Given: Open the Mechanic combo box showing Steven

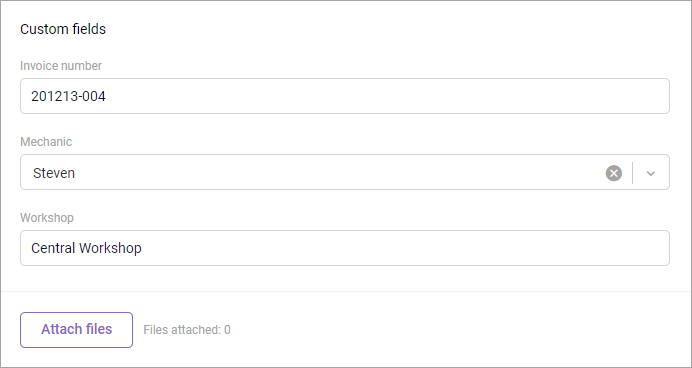Looking at the screenshot, I should (345, 172).
